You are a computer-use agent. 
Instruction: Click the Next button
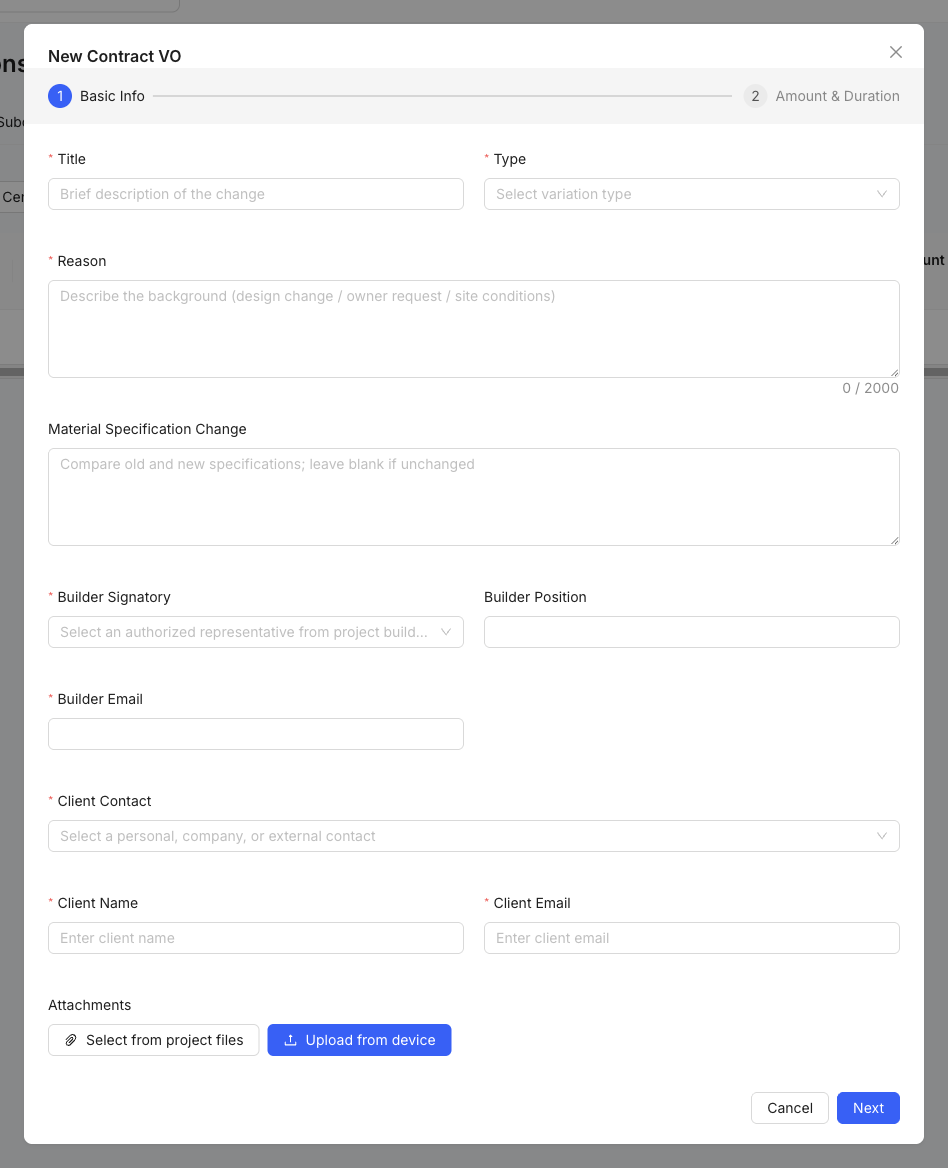tap(868, 1108)
